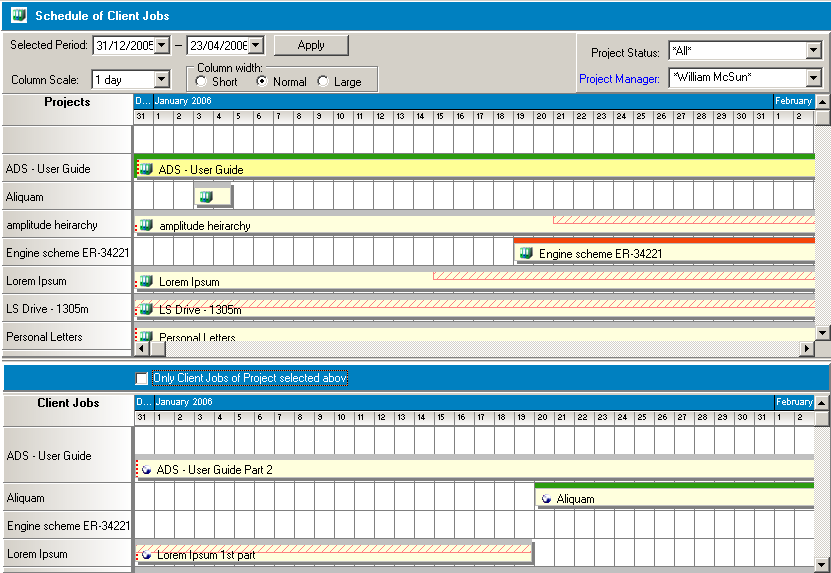Select Aliquam in Client Jobs list
Viewport: 831px width, 573px height.
[67, 498]
